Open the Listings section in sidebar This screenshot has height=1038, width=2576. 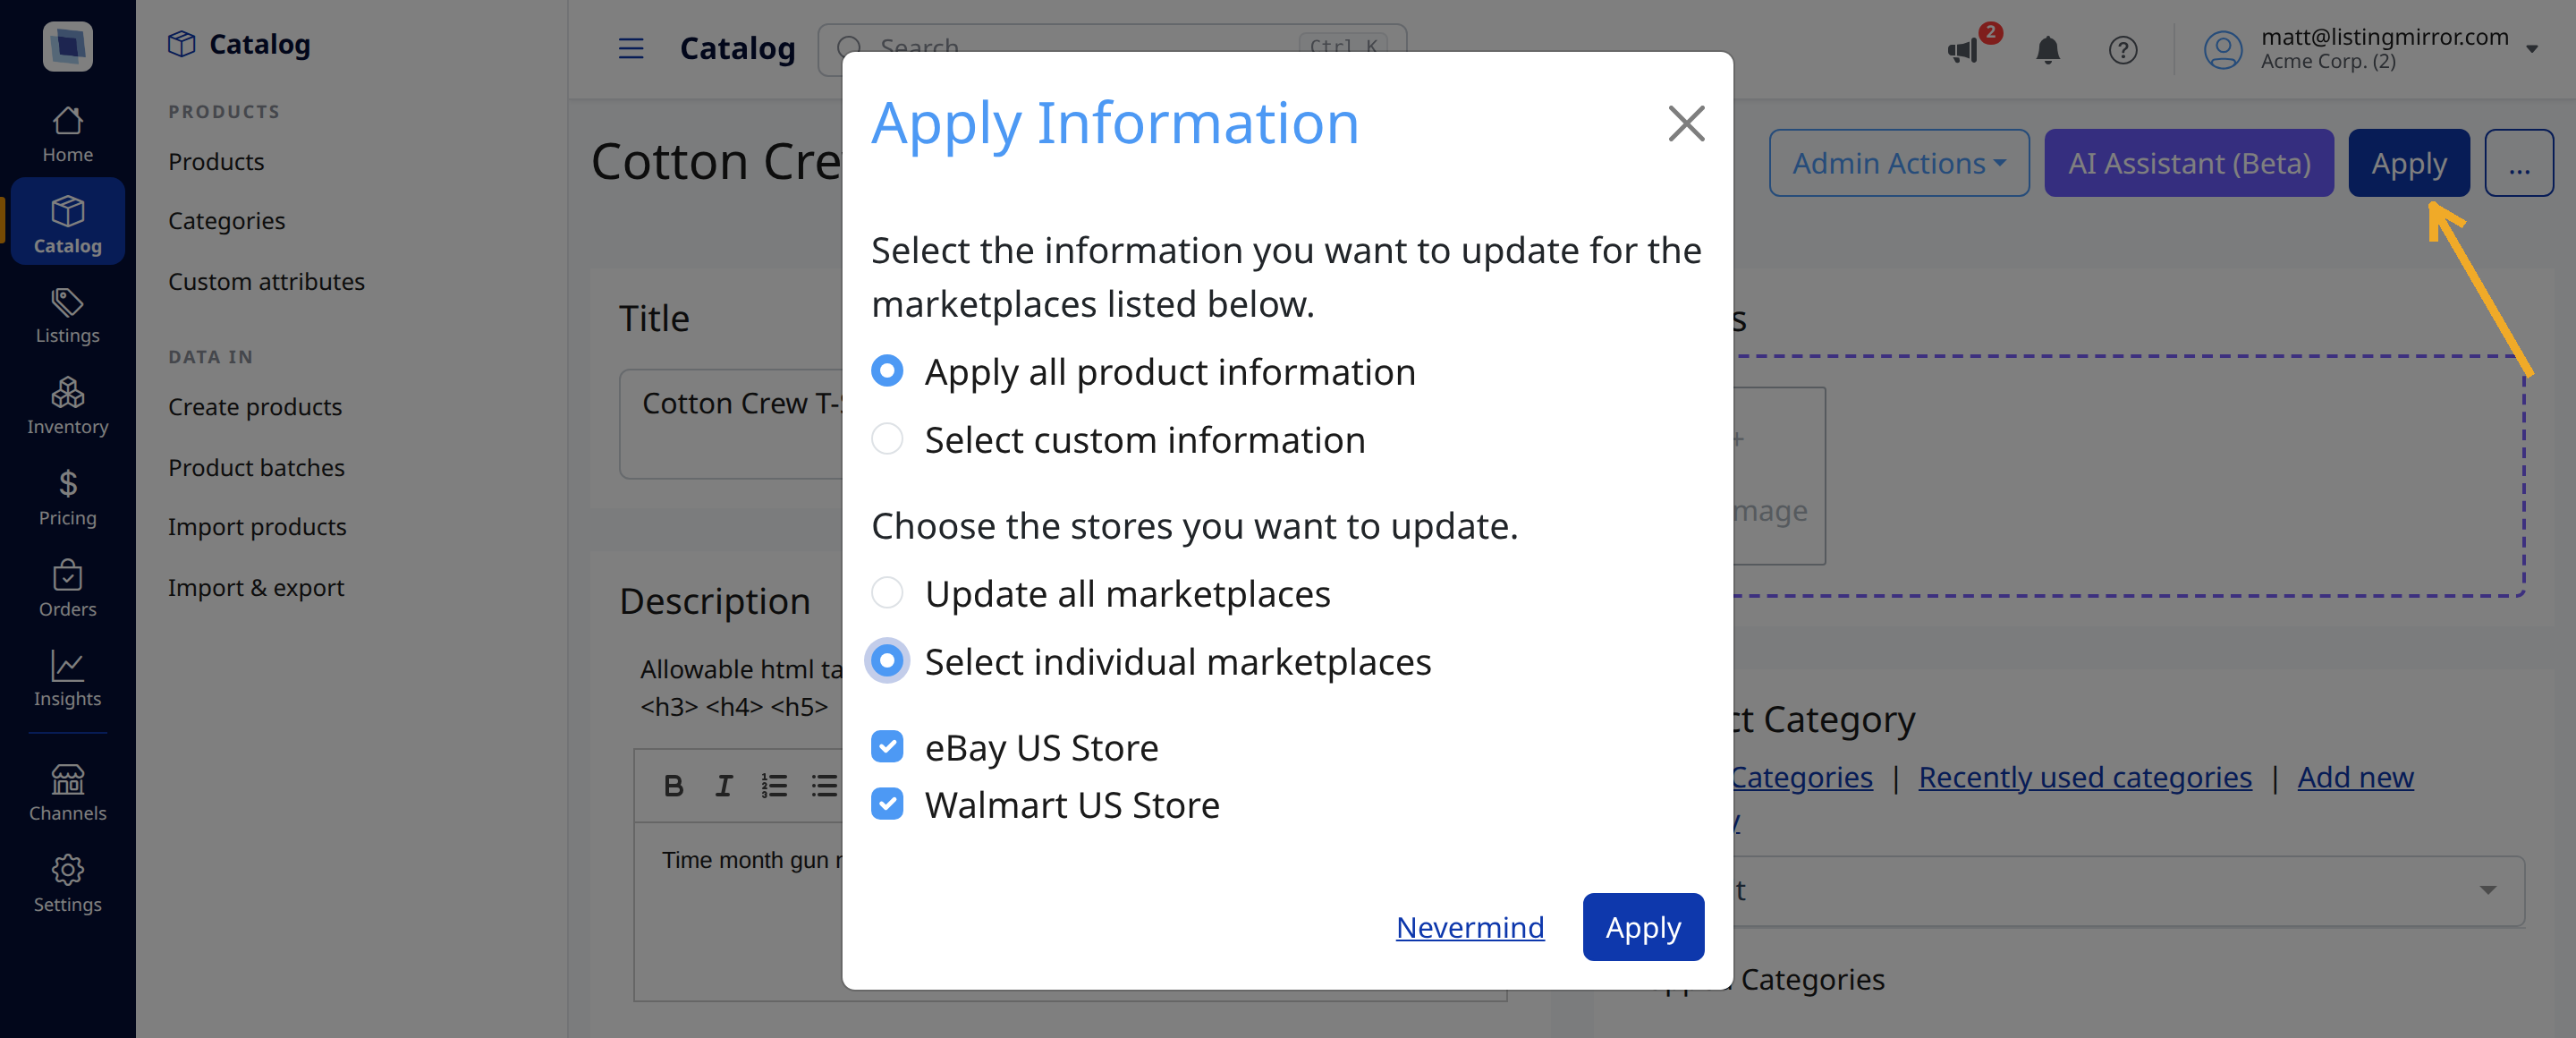tap(67, 315)
